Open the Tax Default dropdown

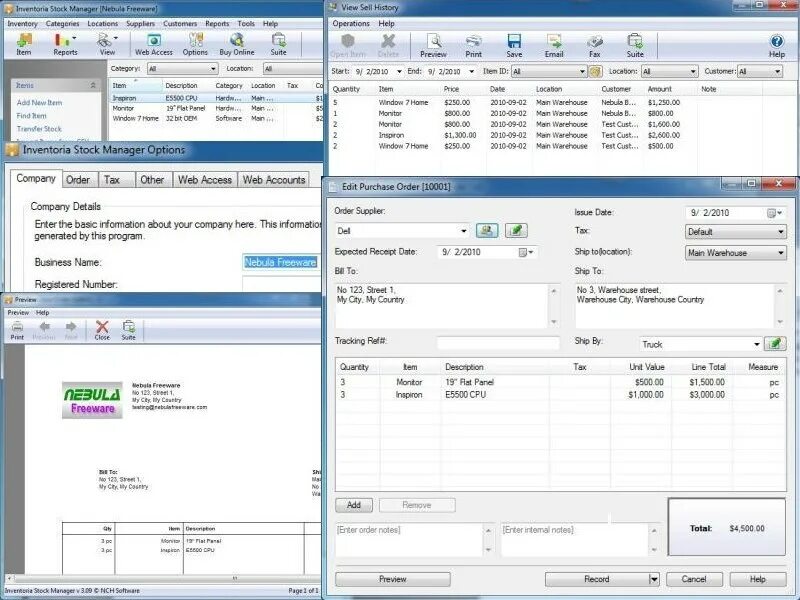(x=735, y=230)
